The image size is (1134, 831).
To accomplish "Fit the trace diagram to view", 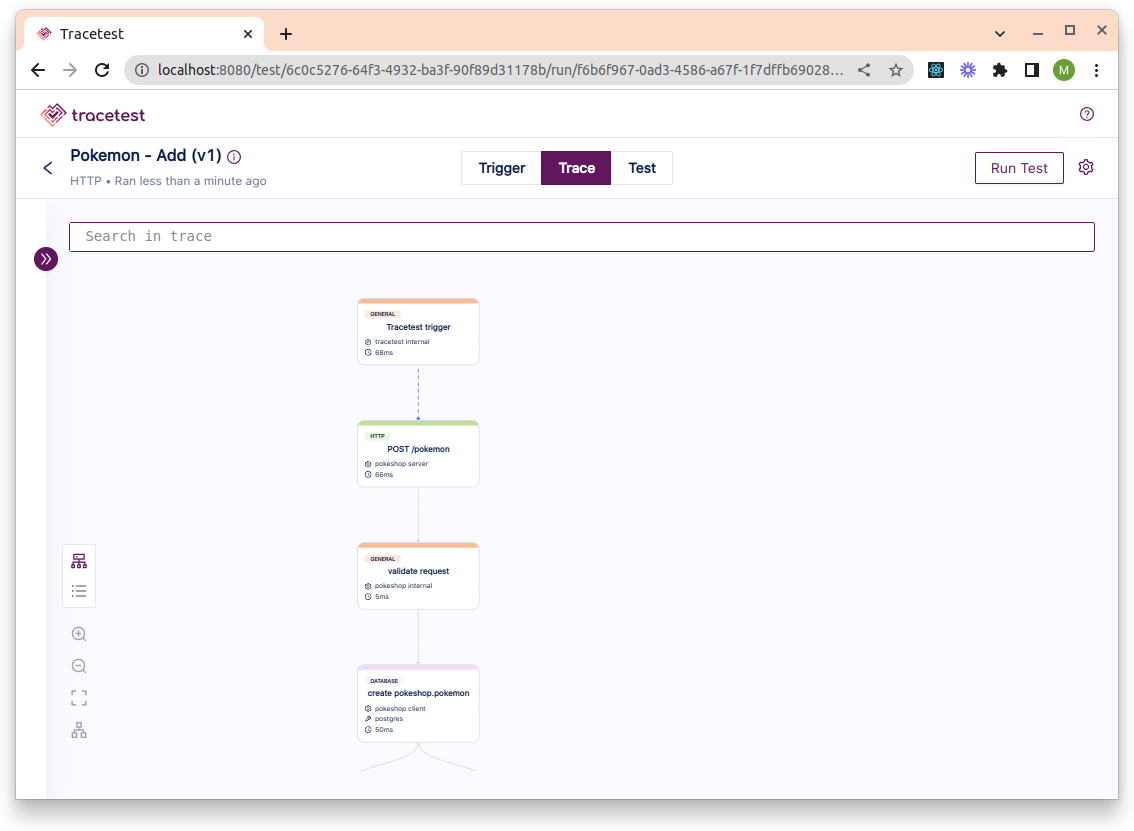I will point(79,698).
